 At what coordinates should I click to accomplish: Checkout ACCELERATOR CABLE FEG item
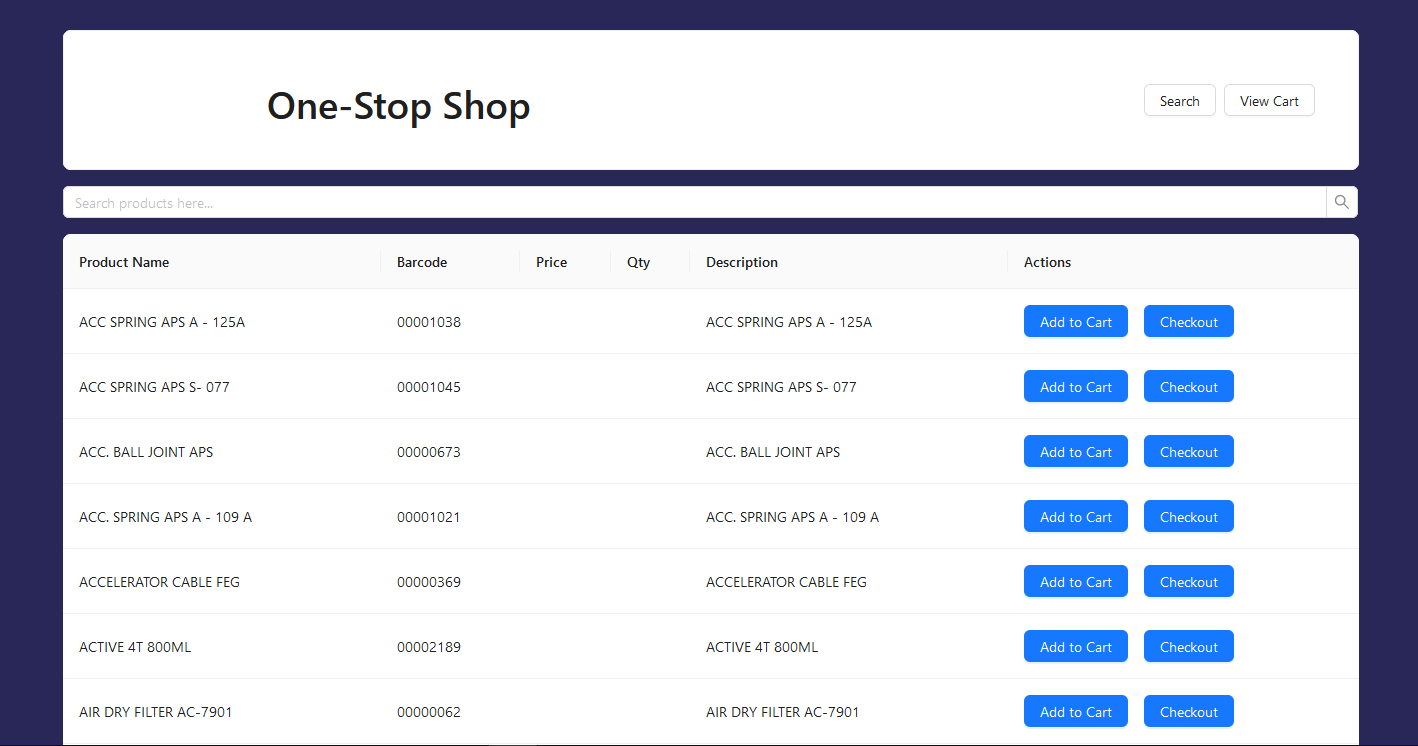(1188, 582)
